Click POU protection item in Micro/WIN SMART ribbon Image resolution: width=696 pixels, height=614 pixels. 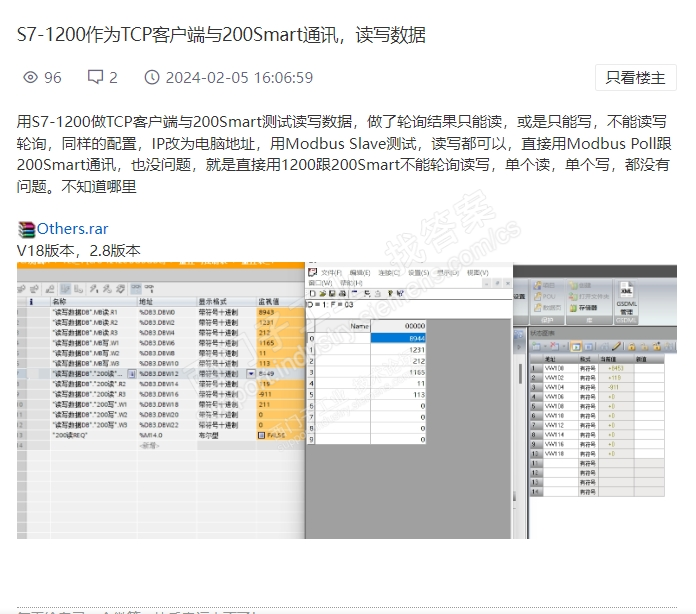tap(545, 296)
